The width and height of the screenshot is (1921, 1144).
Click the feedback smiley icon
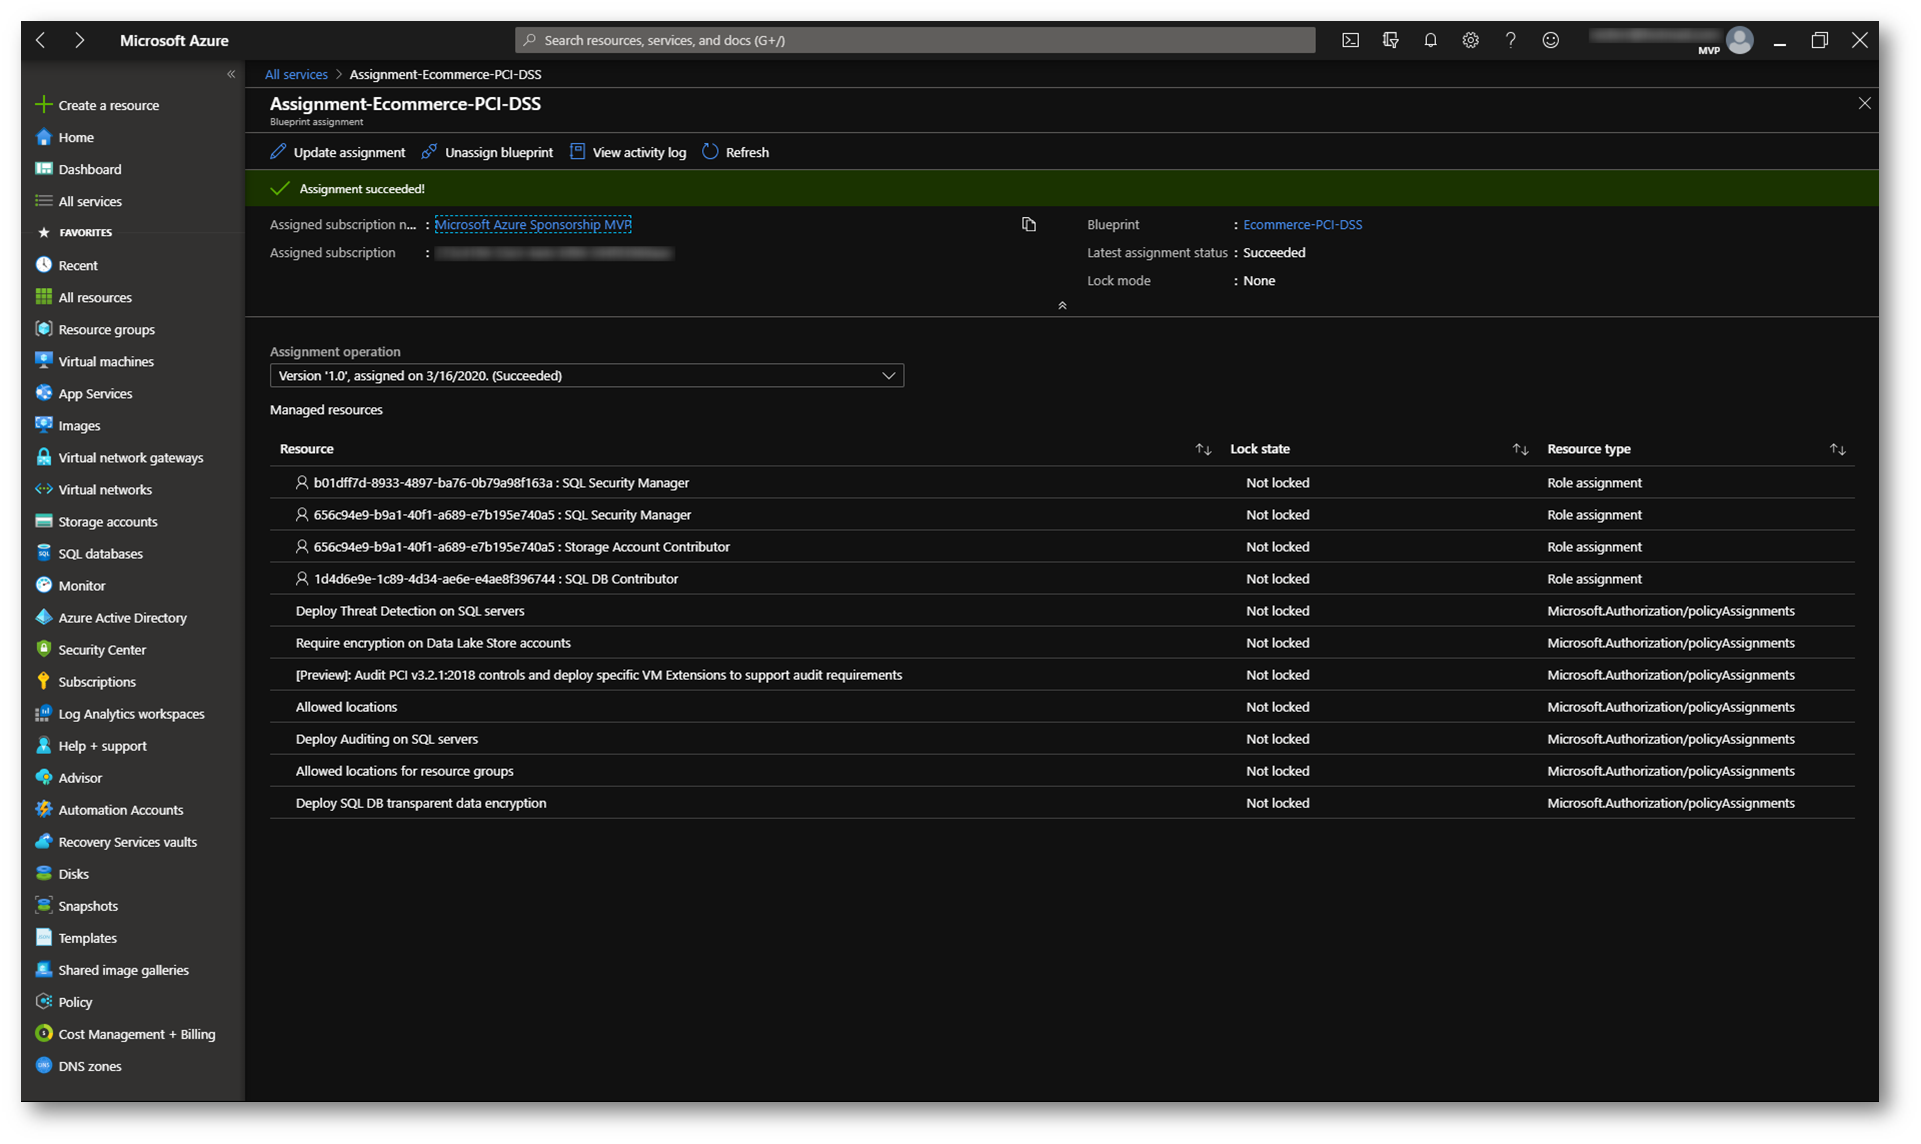[x=1550, y=40]
